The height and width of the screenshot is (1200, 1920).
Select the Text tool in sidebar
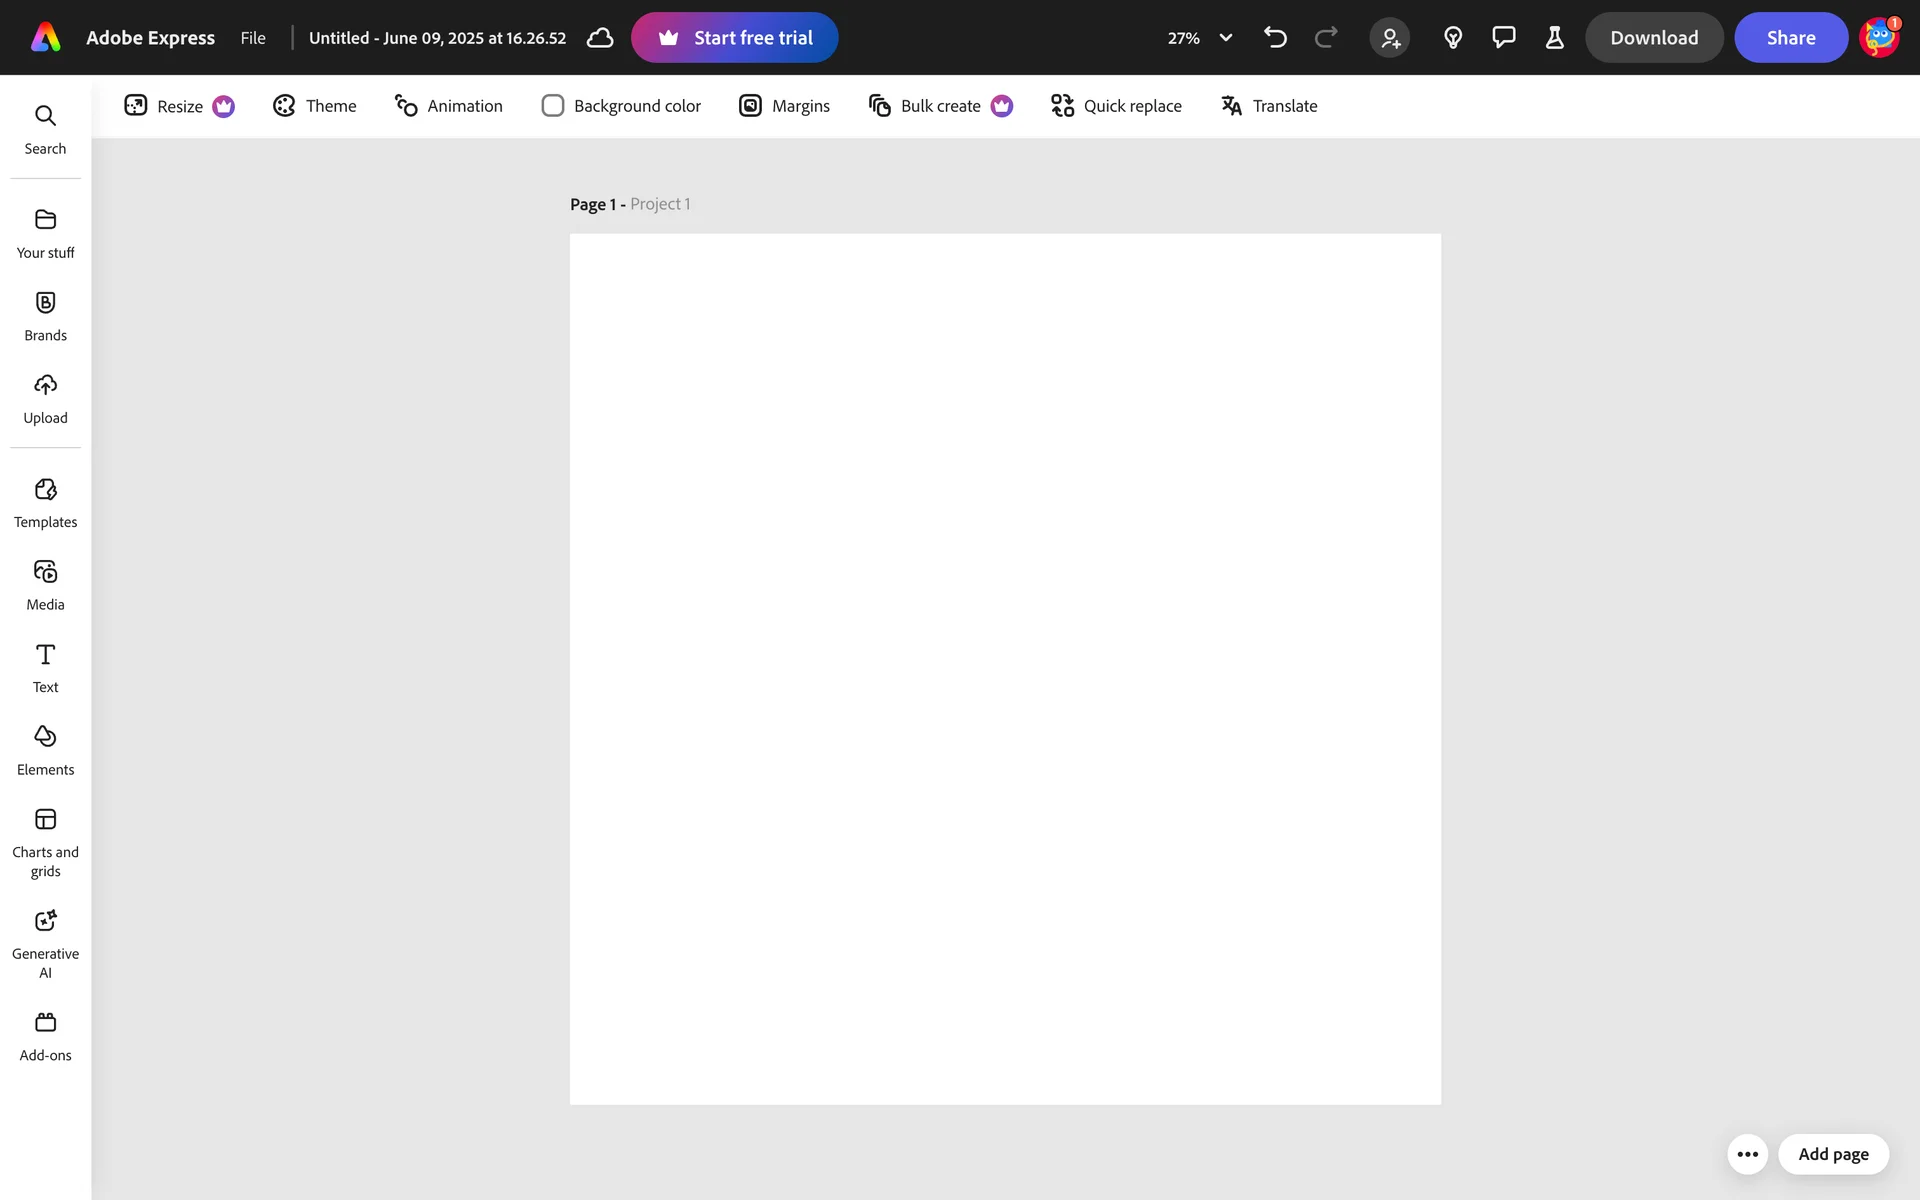45,668
